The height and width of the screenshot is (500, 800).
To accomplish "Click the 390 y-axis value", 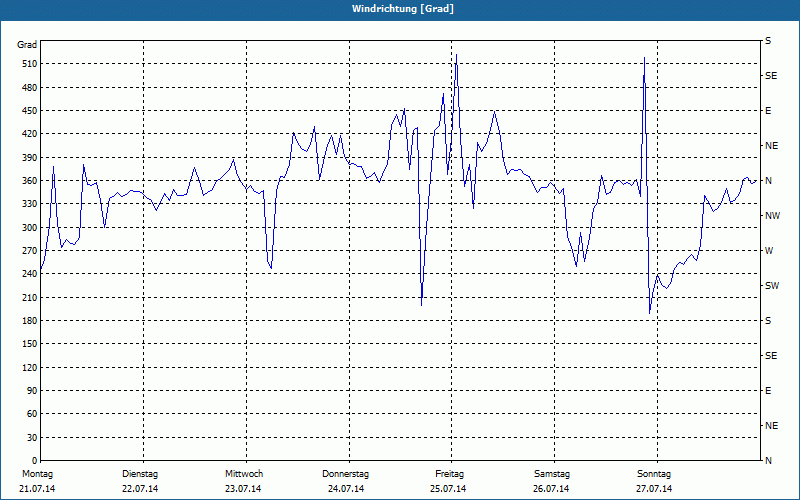I will [30, 157].
